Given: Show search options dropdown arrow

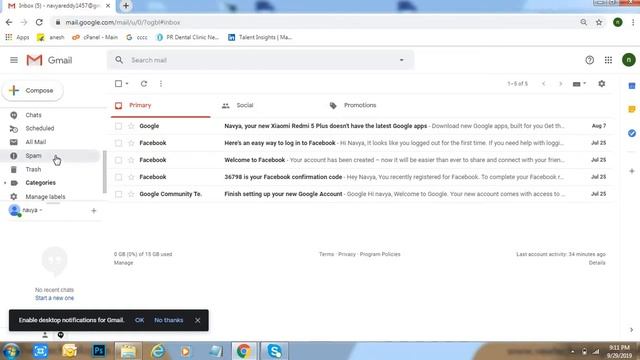Looking at the screenshot, I should (402, 60).
